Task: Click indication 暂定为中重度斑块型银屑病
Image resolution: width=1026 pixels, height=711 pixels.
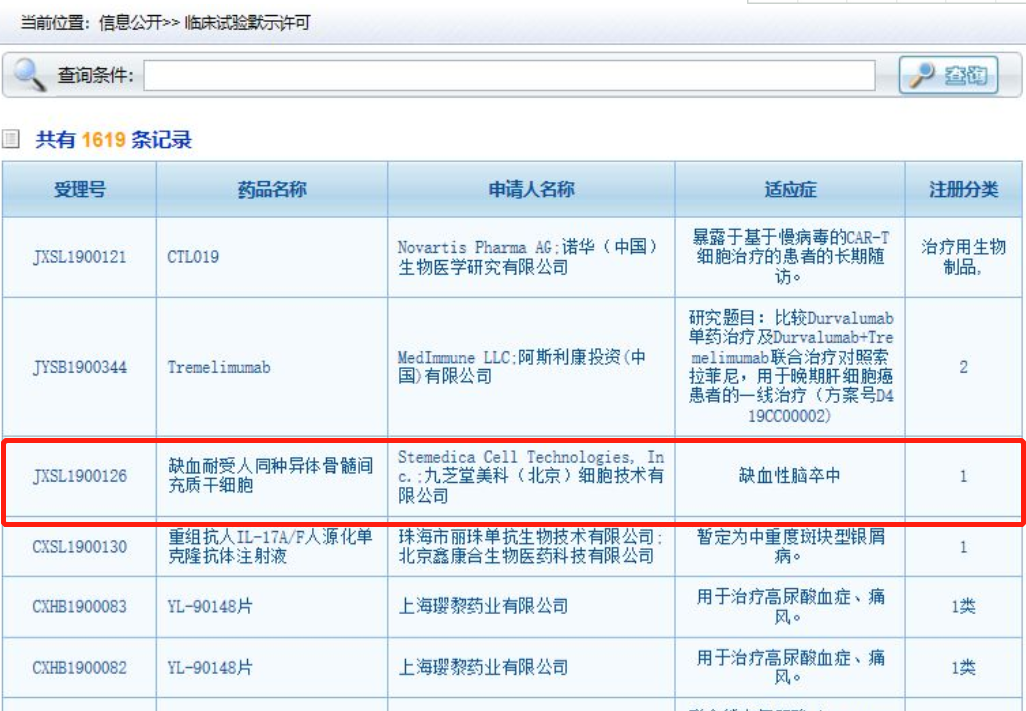Action: coord(790,547)
